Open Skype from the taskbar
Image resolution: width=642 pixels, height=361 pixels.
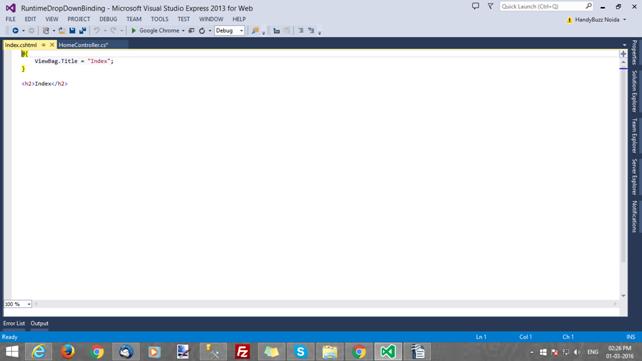(300, 352)
